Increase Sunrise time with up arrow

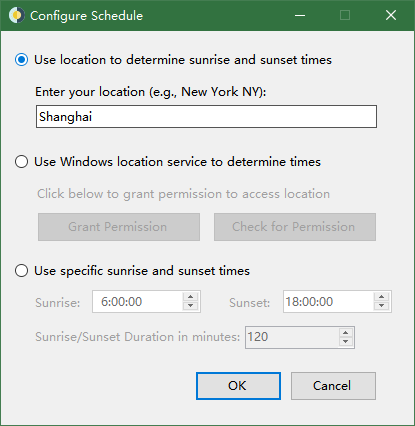pos(191,297)
